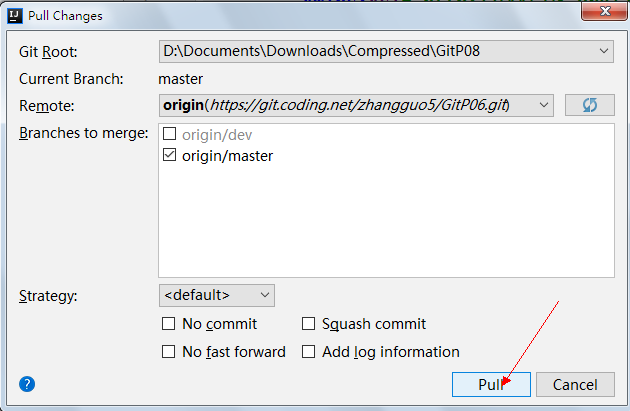The height and width of the screenshot is (411, 630).
Task: Open the Strategy default dropdown
Action: click(x=217, y=295)
